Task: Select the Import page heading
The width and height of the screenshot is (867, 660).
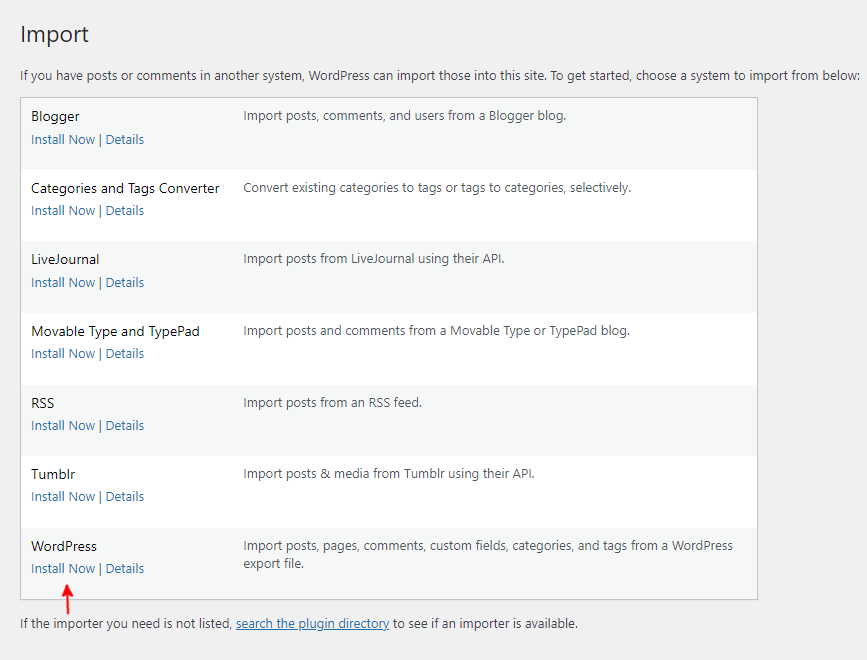Action: (x=54, y=34)
